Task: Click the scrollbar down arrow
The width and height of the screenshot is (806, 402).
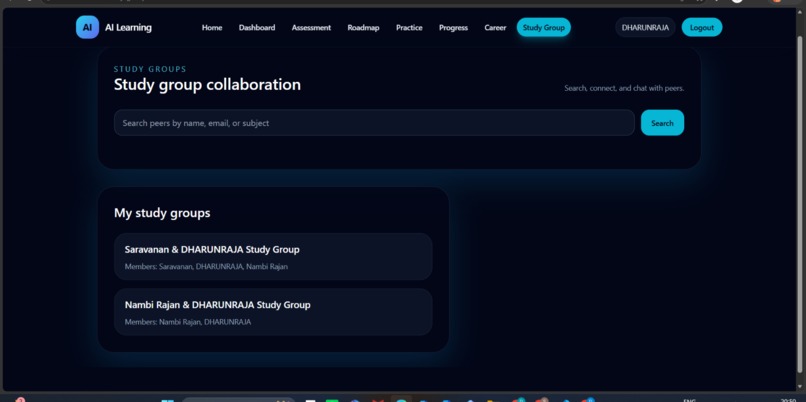Action: coord(799,387)
